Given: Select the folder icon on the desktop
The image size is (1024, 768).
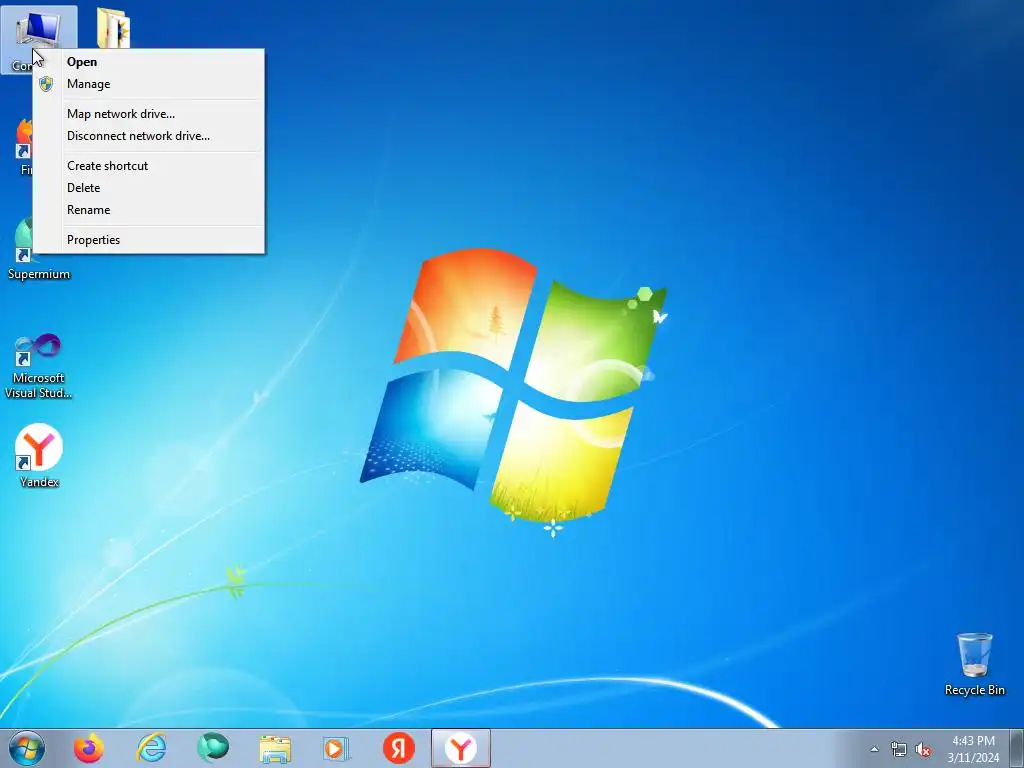Looking at the screenshot, I should pyautogui.click(x=114, y=27).
